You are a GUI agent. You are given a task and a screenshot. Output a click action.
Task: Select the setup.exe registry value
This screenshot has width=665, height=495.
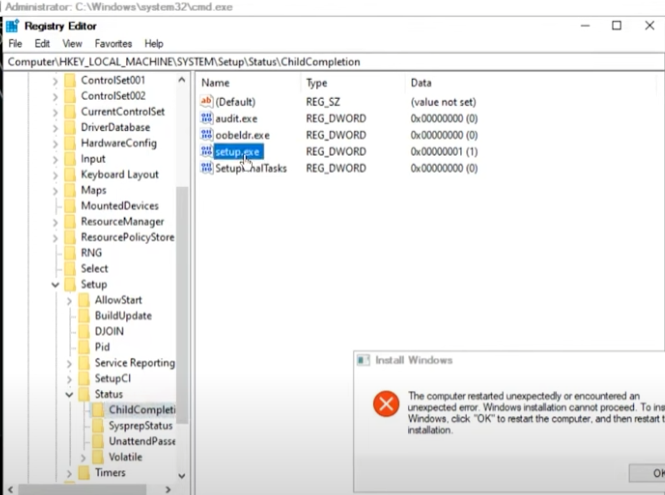coord(236,151)
